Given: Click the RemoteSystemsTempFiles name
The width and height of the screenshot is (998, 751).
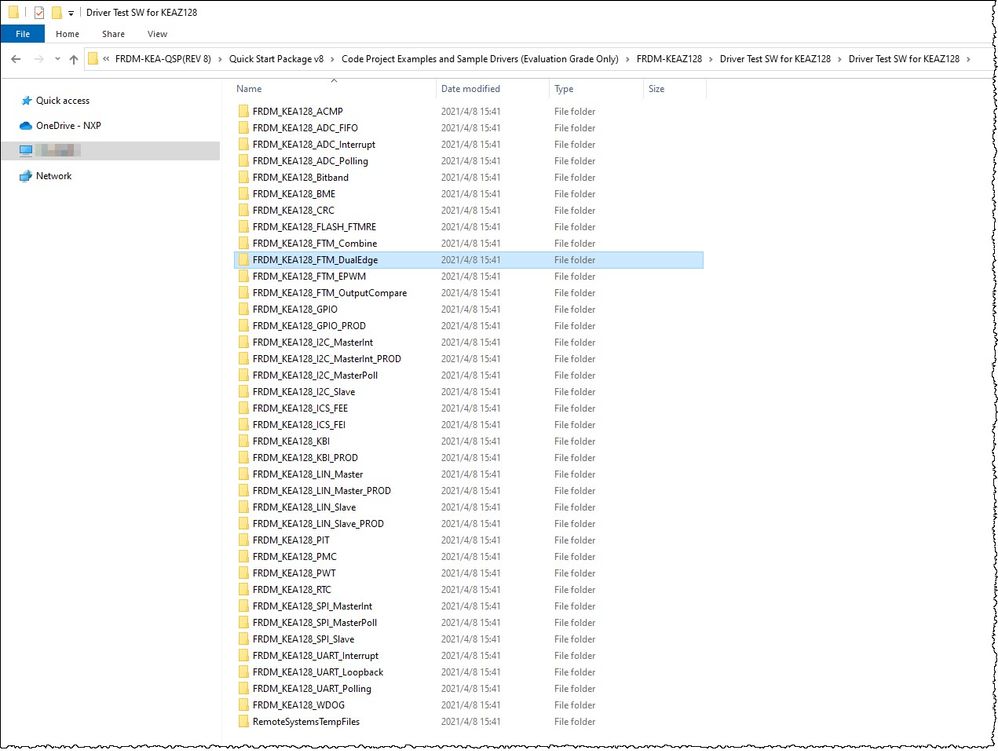Looking at the screenshot, I should (306, 722).
